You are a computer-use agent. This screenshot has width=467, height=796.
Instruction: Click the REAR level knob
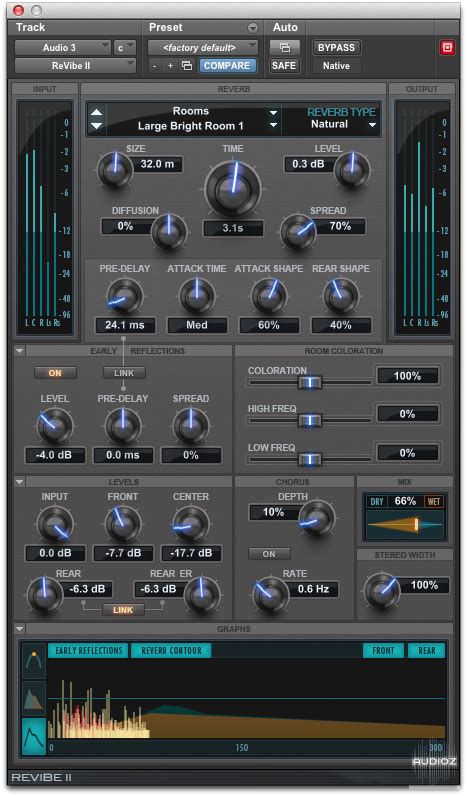[44, 594]
